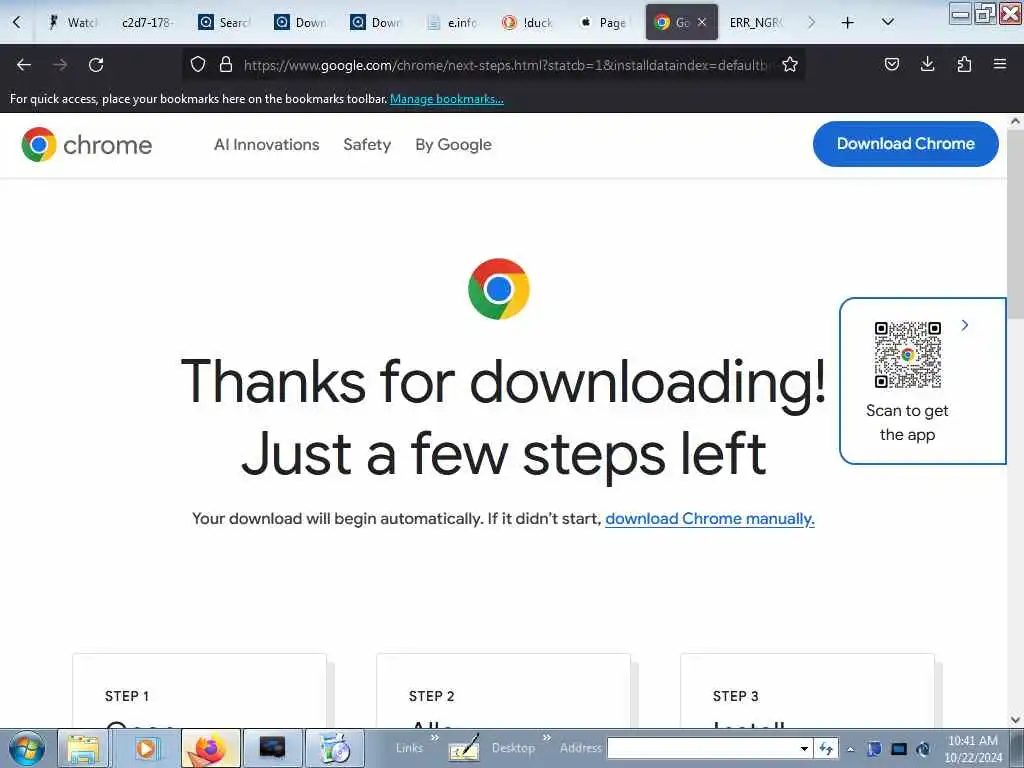Switch to the Watch tab
1024x768 pixels.
tap(73, 22)
